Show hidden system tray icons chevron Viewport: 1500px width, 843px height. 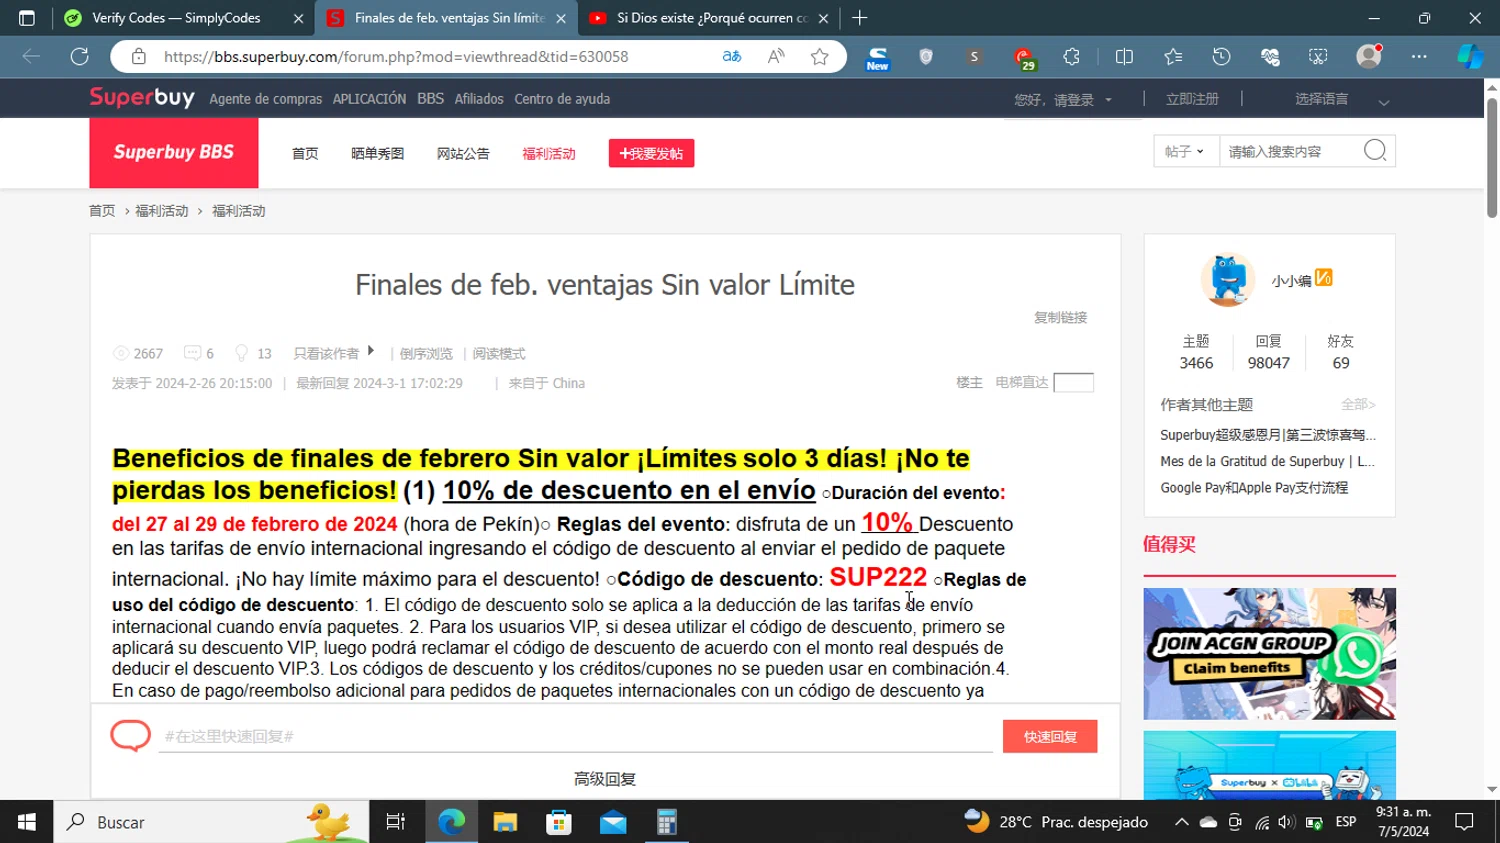tap(1181, 822)
